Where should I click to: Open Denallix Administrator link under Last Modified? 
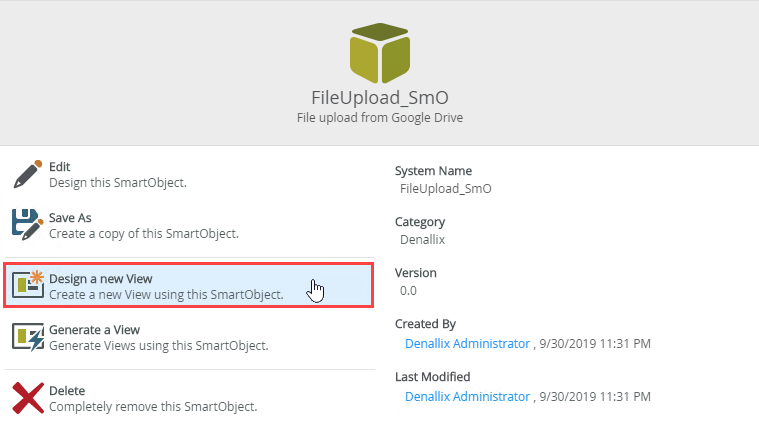pos(467,397)
